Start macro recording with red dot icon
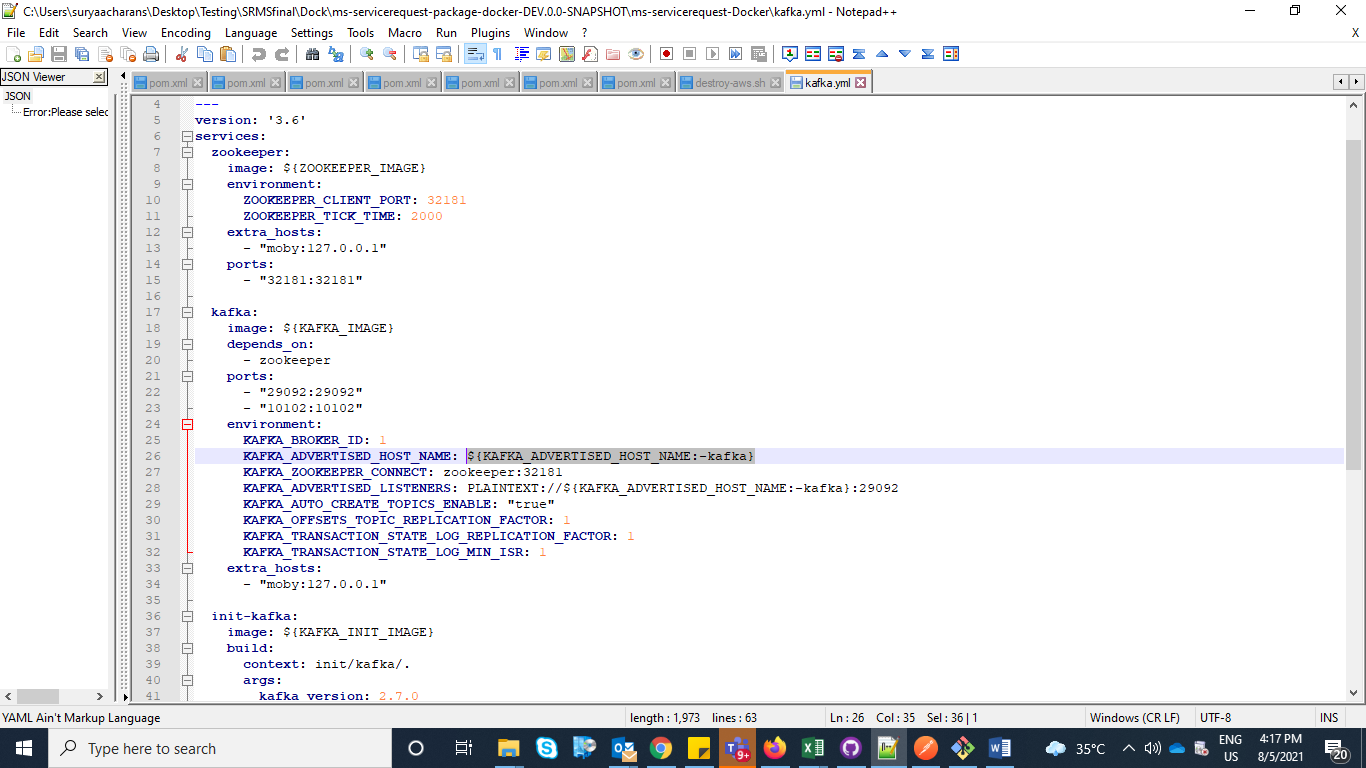This screenshot has height=768, width=1366. click(666, 54)
